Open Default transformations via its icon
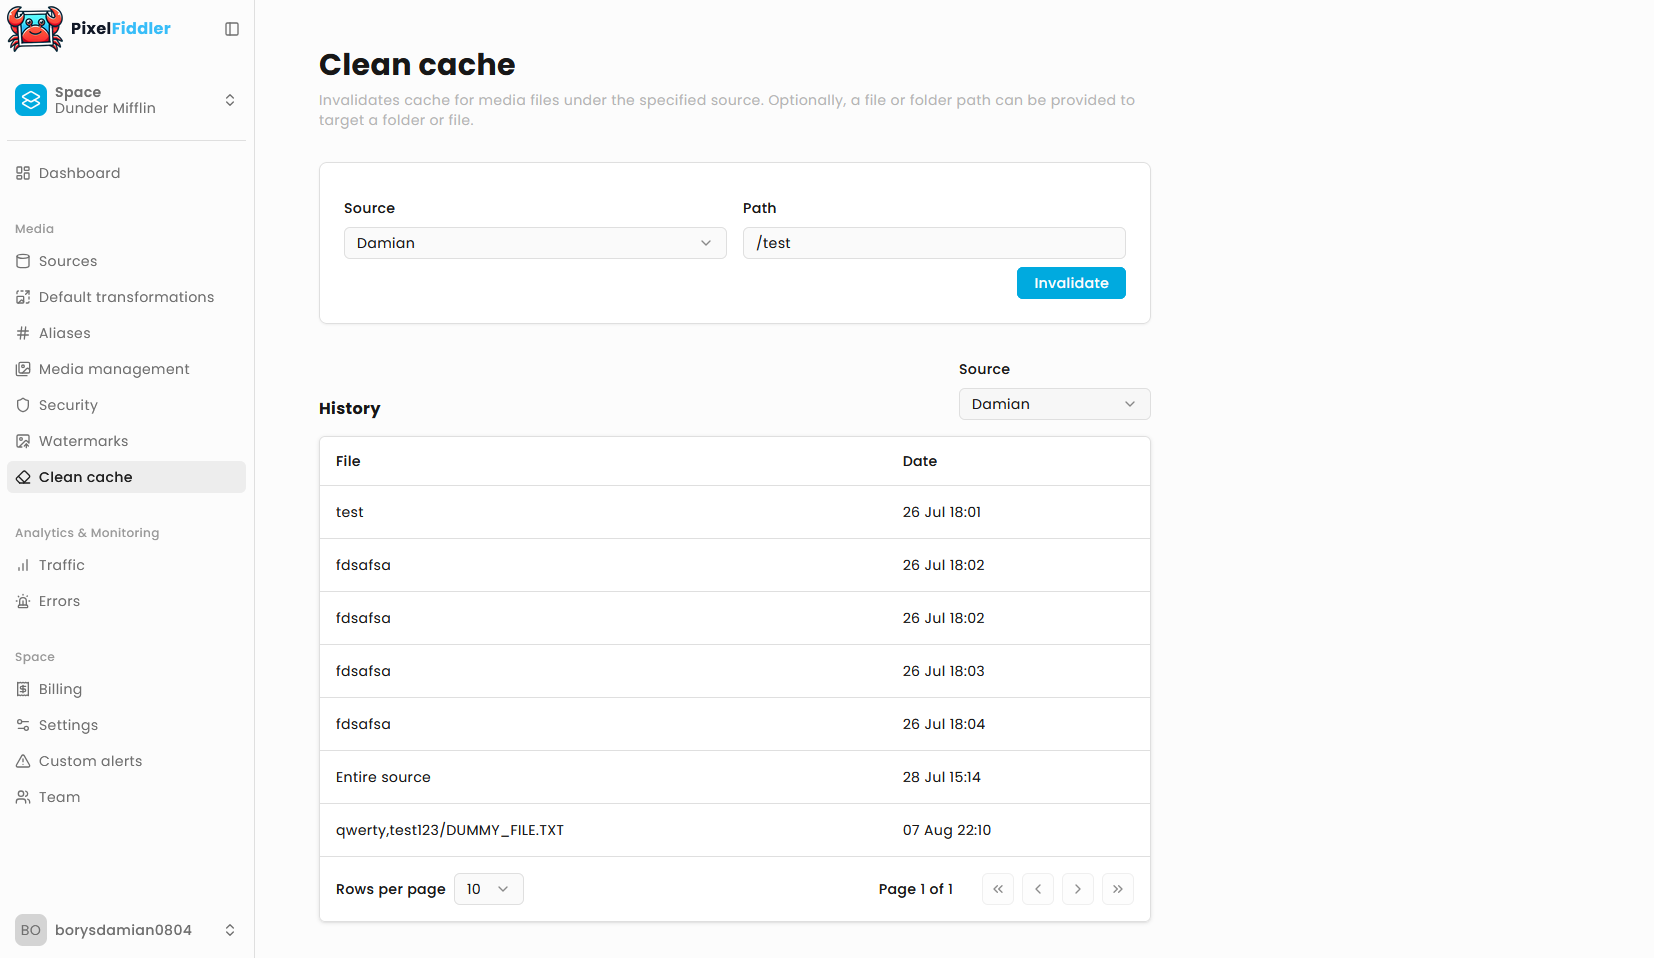Viewport: 1654px width, 958px height. (23, 297)
